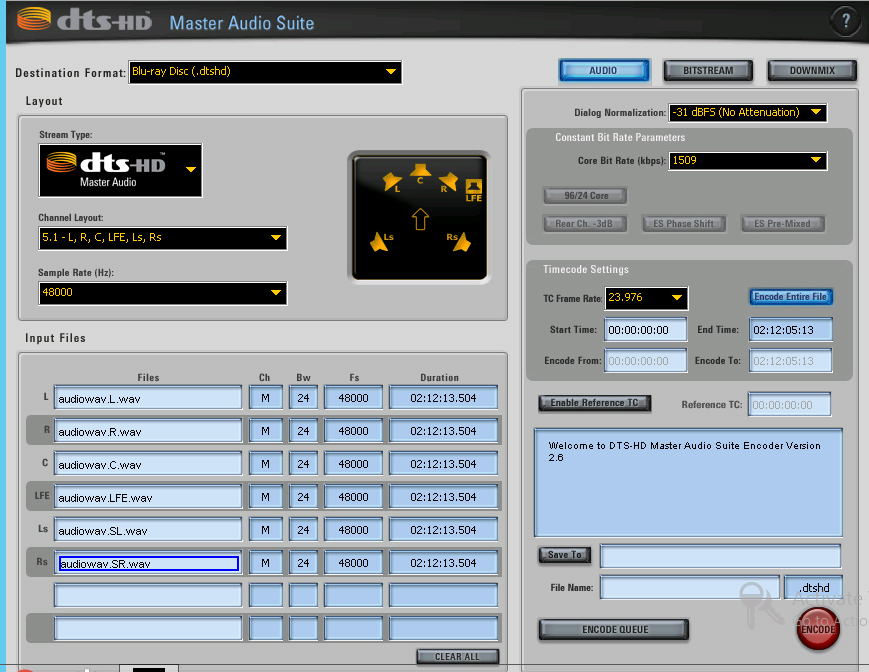Enable Reference TC

coord(595,403)
